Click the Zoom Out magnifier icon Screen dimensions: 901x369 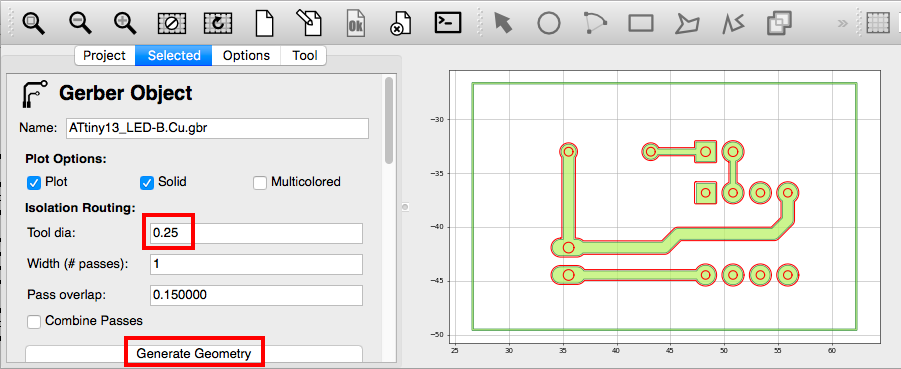79,23
